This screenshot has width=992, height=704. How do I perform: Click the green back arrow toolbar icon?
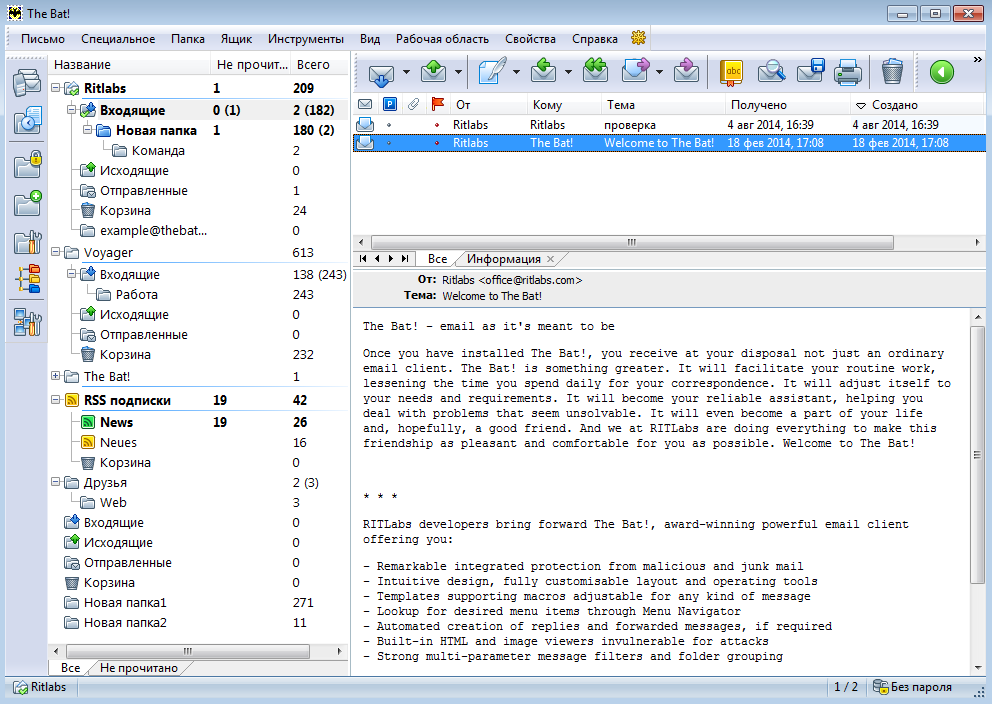[941, 72]
